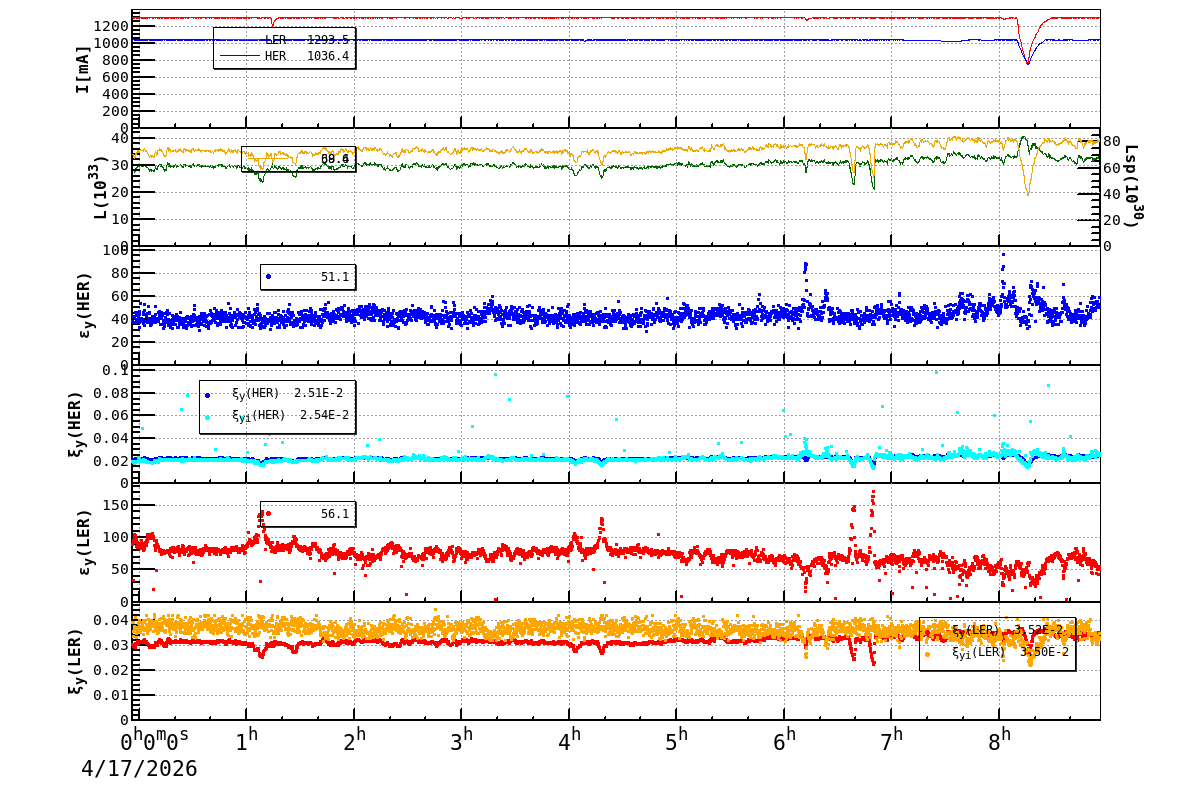Image resolution: width=1200 pixels, height=798 pixels.
Task: Click the 6h time axis tick label
Action: point(784,741)
